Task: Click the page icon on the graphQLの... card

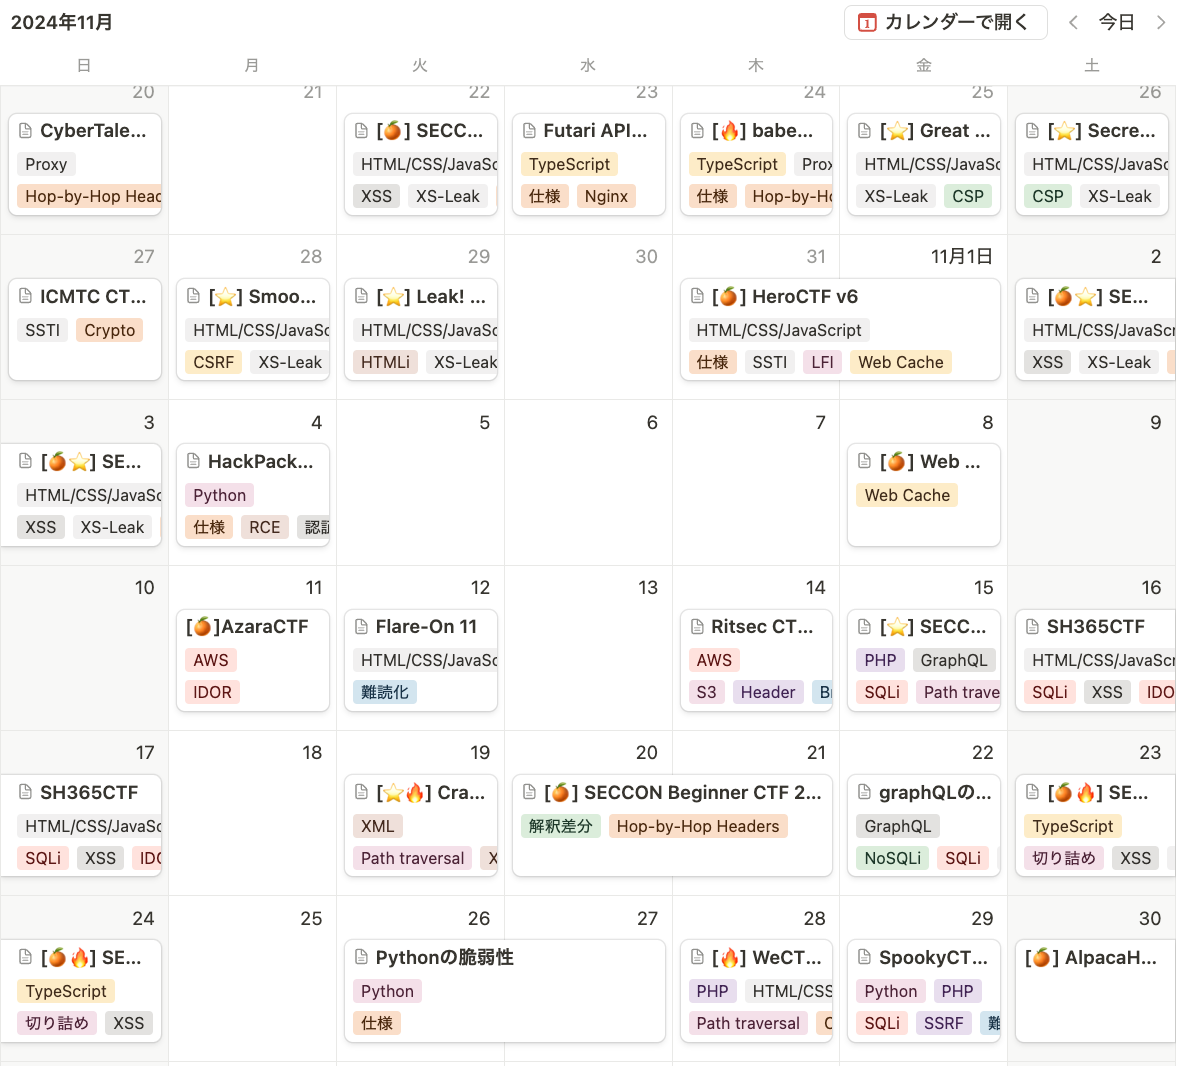Action: (x=865, y=792)
